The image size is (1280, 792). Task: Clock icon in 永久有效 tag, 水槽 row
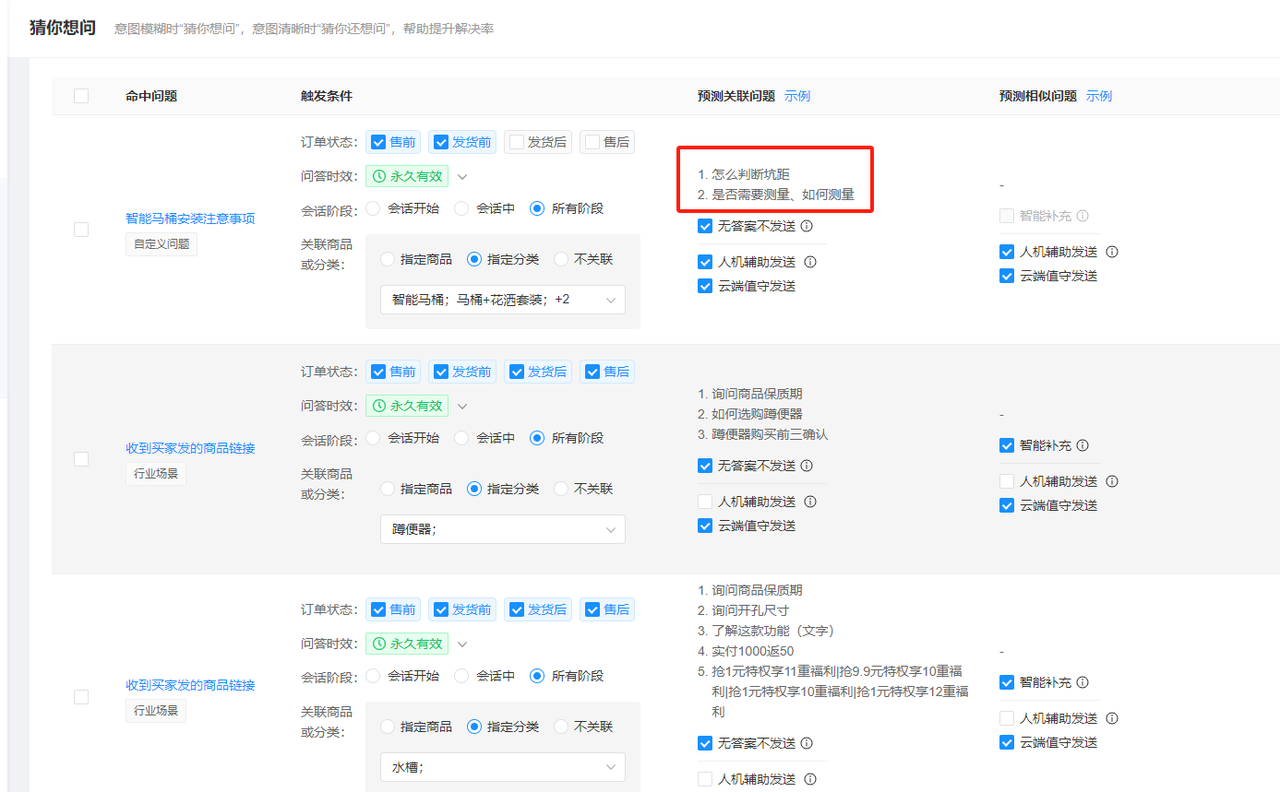379,644
